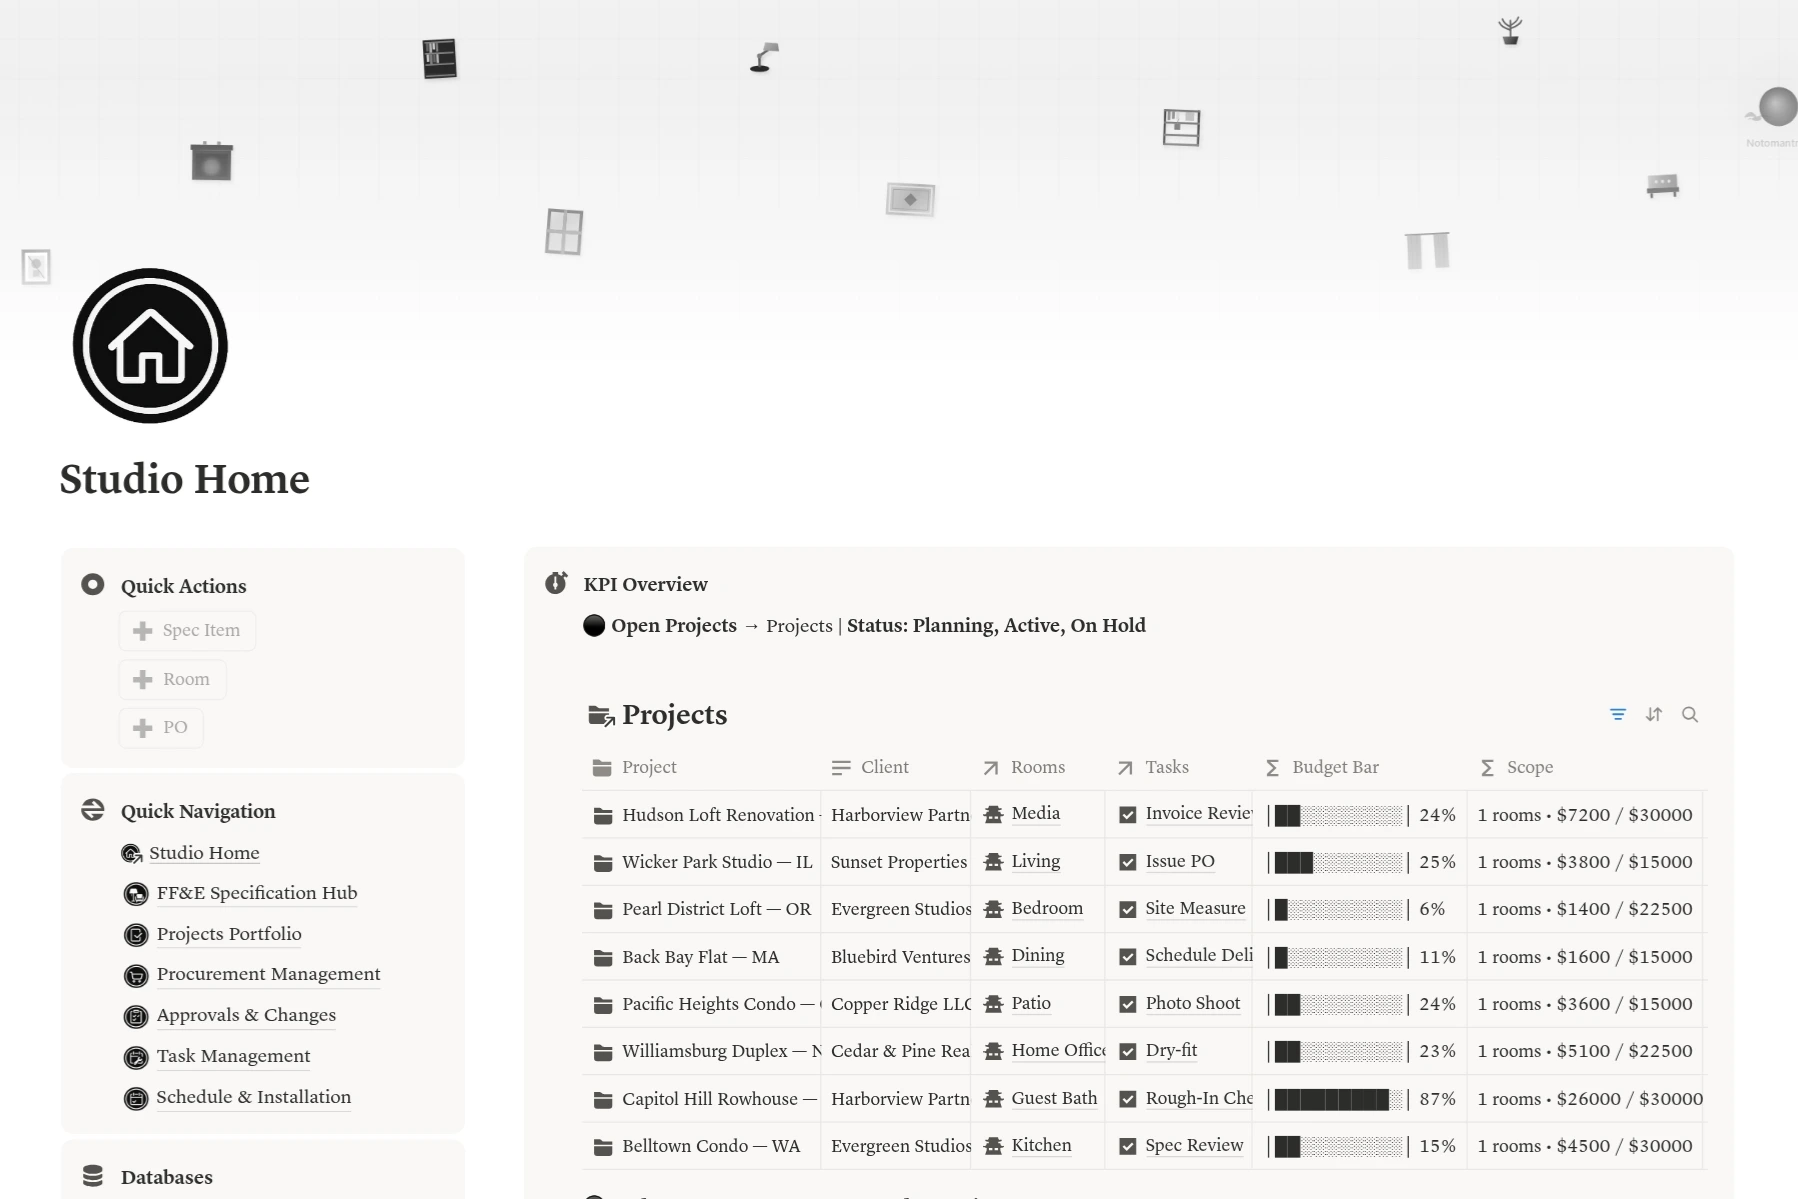
Task: Open the Scope column header menu
Action: point(1529,767)
